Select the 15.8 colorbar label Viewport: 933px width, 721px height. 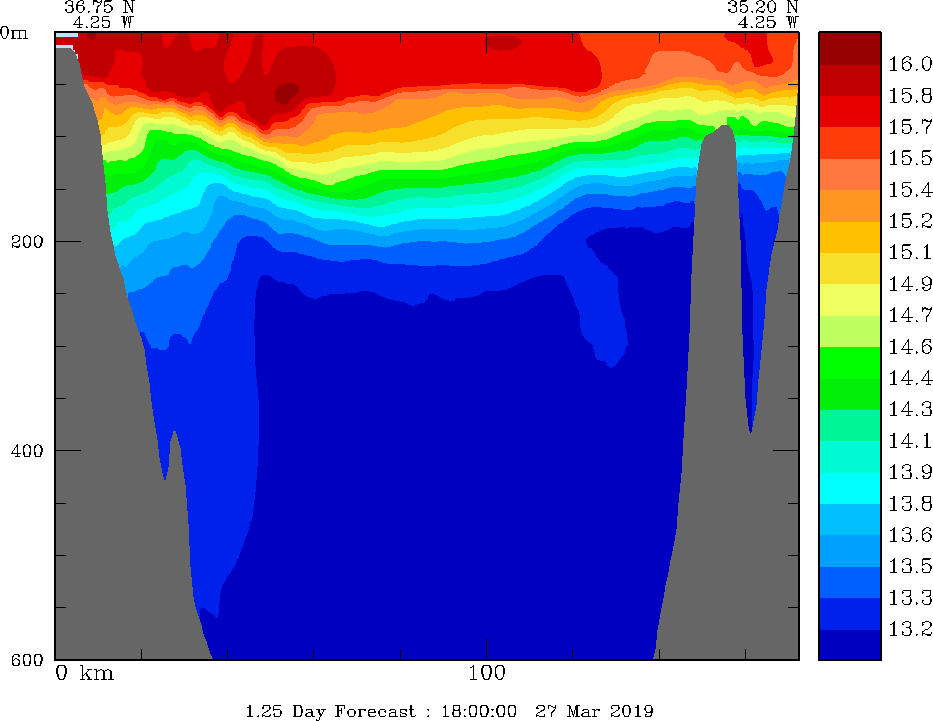910,96
